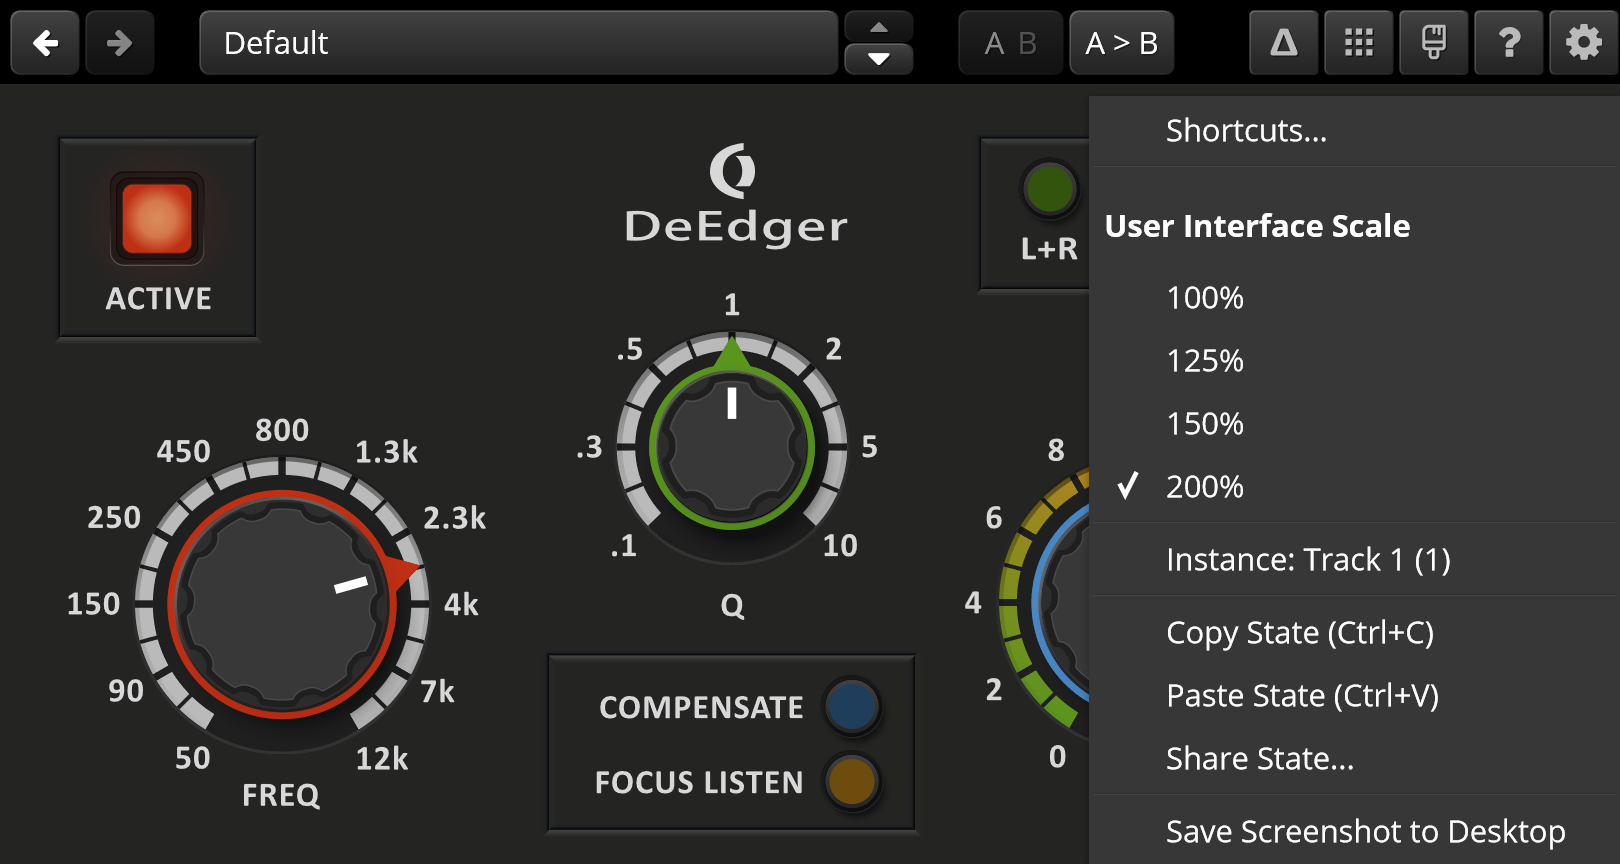The height and width of the screenshot is (864, 1620).
Task: Choose Paste State (Ctrl+V)
Action: pos(1354,696)
